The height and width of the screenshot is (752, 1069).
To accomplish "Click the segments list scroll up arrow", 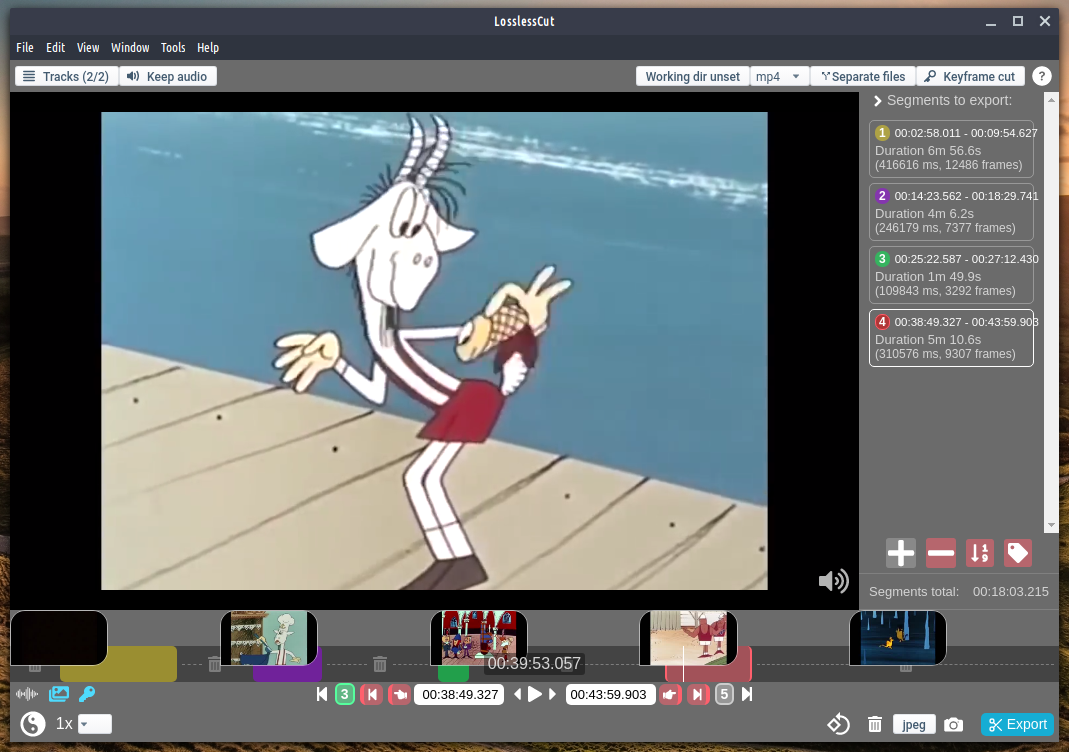I will coord(1051,100).
